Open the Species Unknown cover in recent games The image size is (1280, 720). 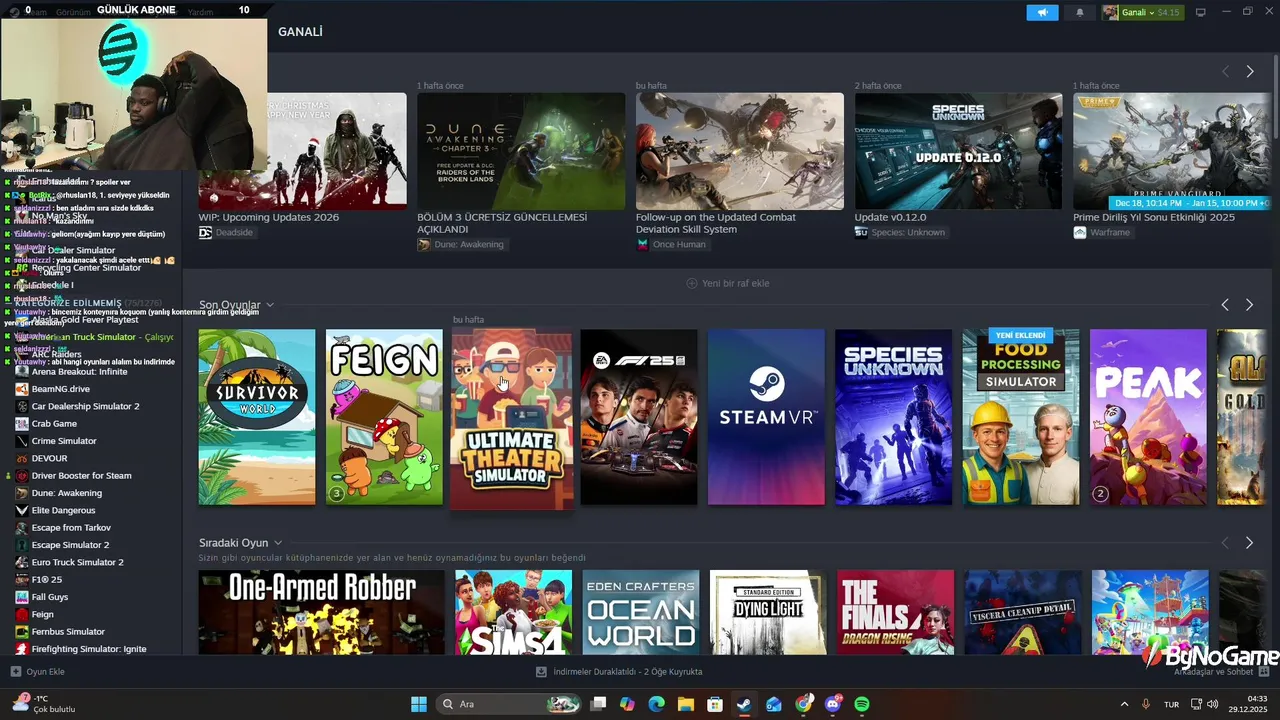894,417
